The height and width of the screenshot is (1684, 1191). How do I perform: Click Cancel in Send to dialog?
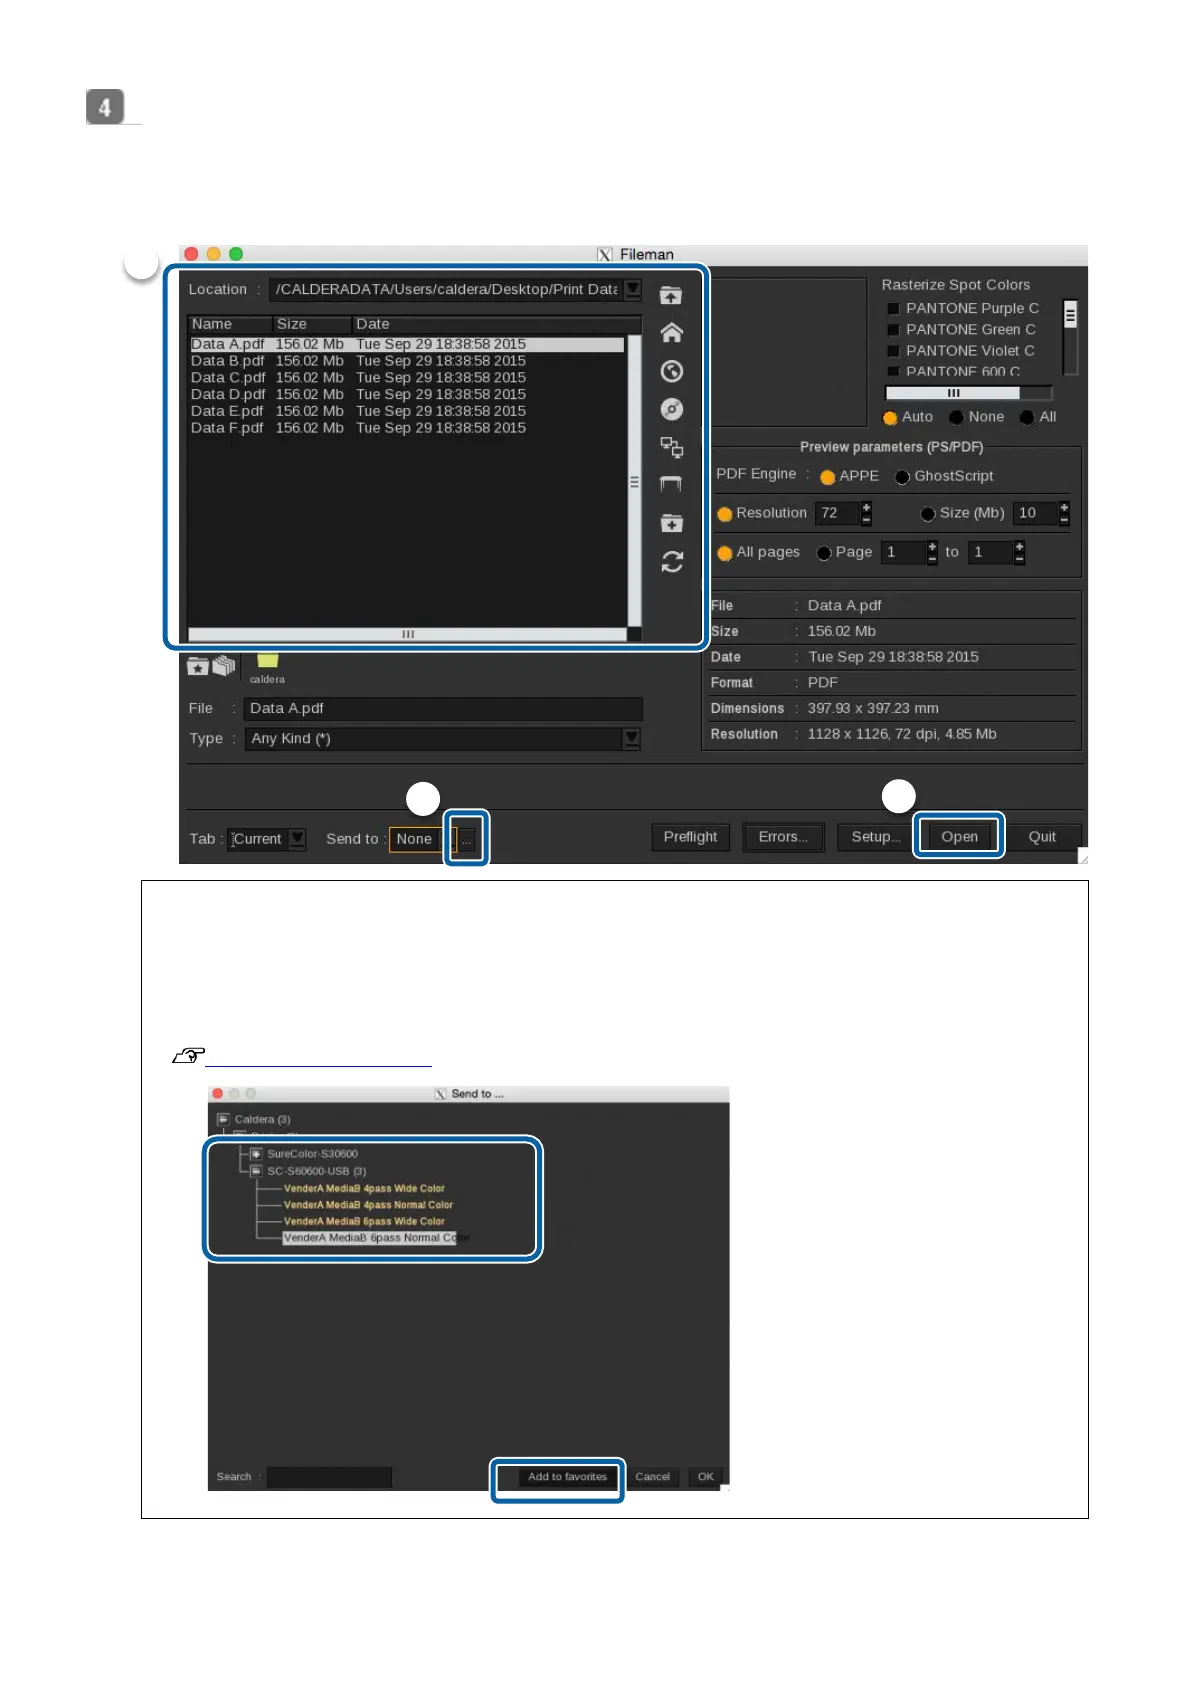click(652, 1477)
